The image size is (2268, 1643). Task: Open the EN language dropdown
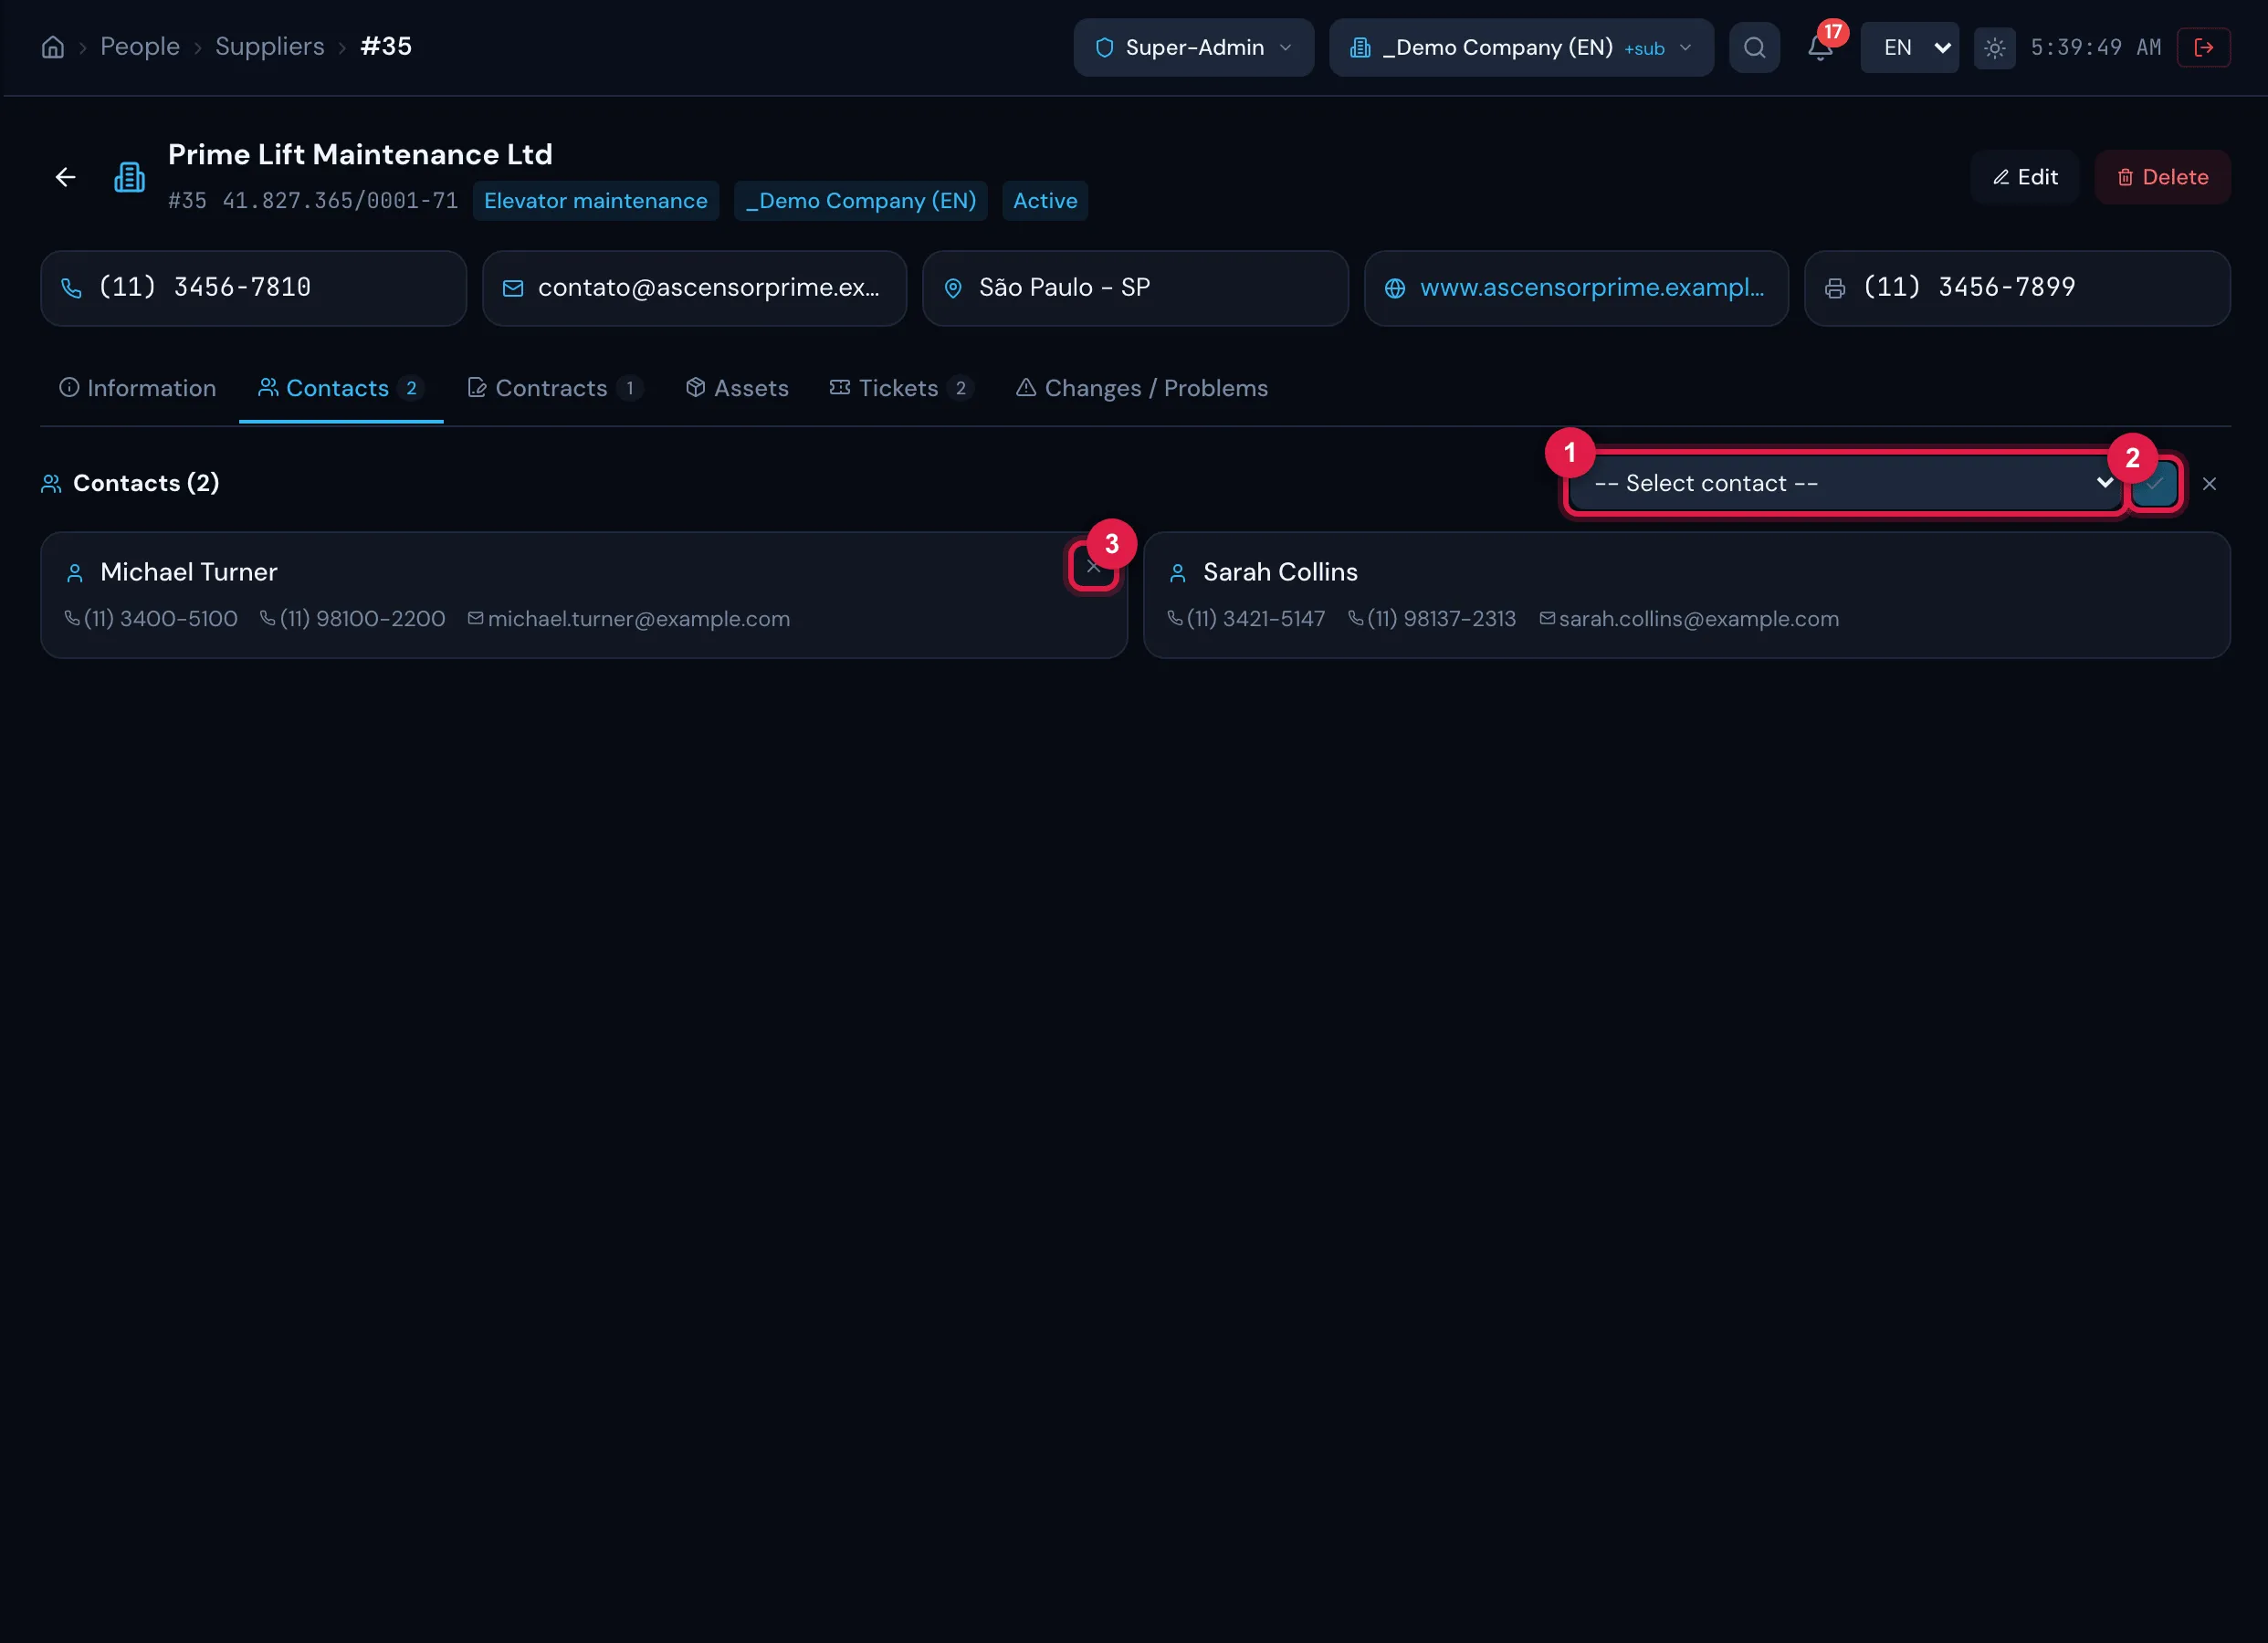(x=1909, y=47)
